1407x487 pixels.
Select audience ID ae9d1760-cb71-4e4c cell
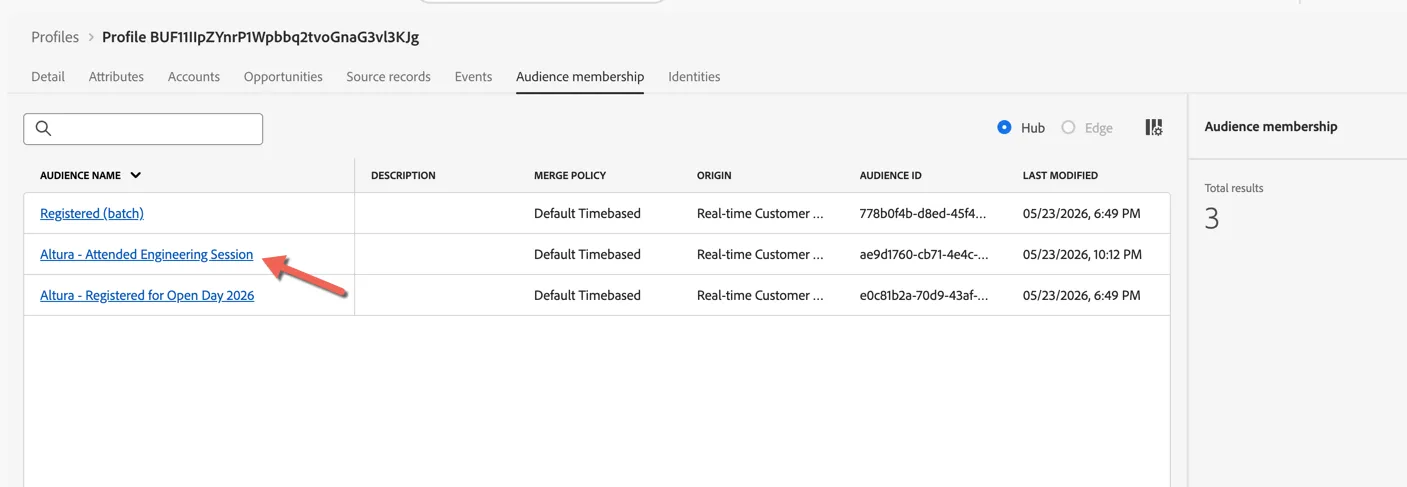click(x=924, y=254)
